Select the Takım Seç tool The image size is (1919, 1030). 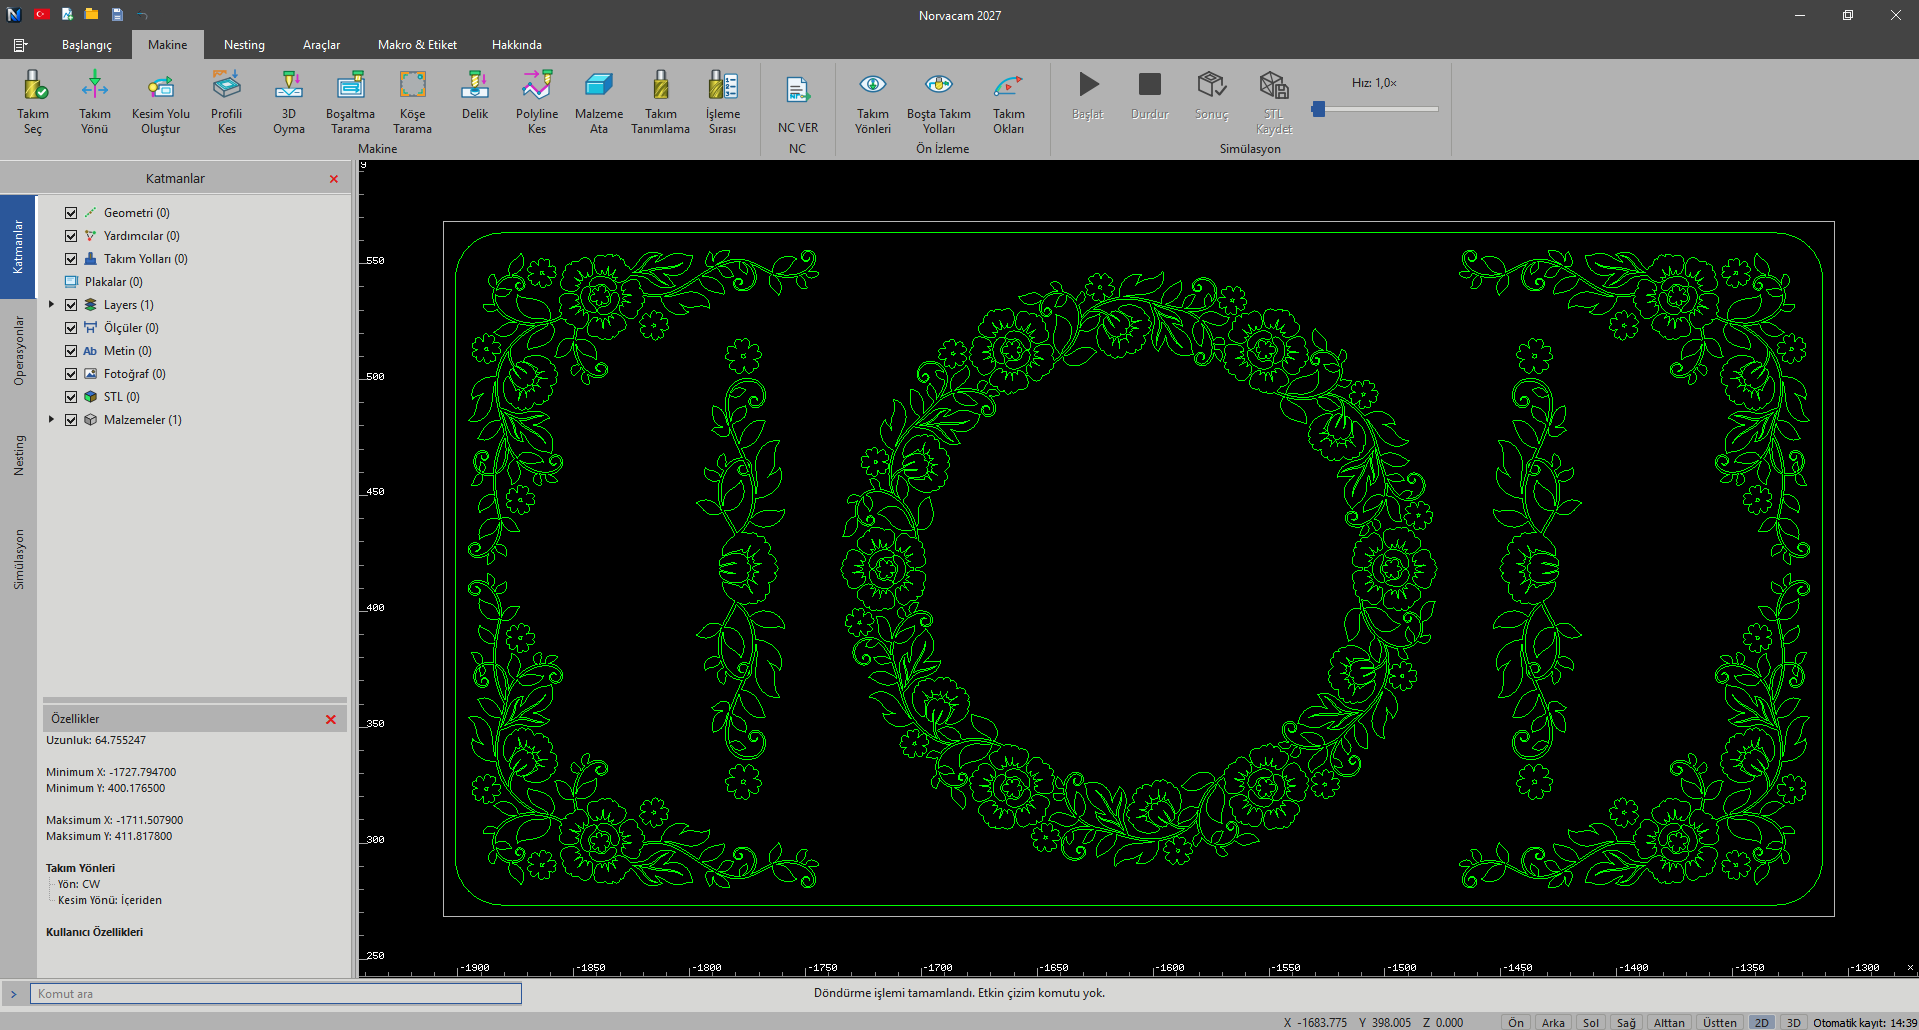33,102
